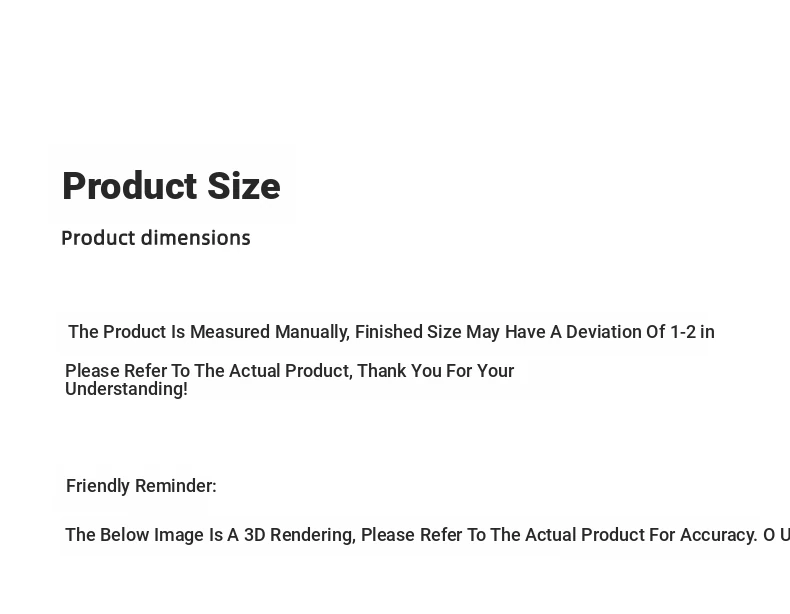790x614 pixels.
Task: Click the word Understanding!
Action: [x=126, y=389]
